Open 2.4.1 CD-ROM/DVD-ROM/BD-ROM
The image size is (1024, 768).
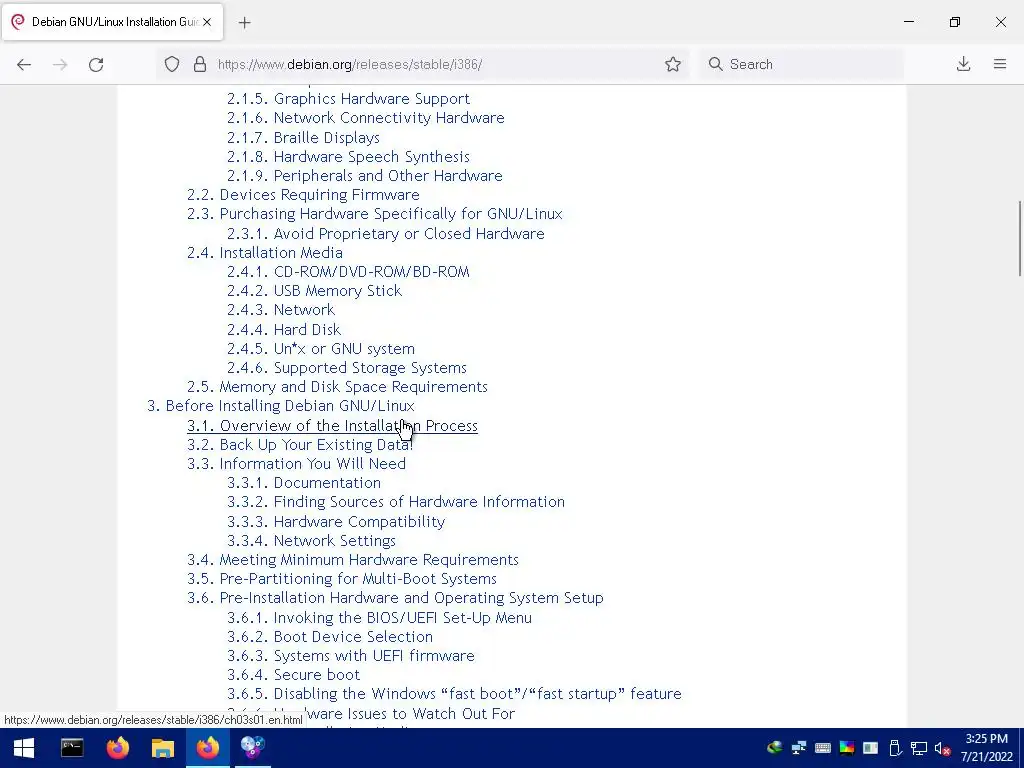[348, 272]
